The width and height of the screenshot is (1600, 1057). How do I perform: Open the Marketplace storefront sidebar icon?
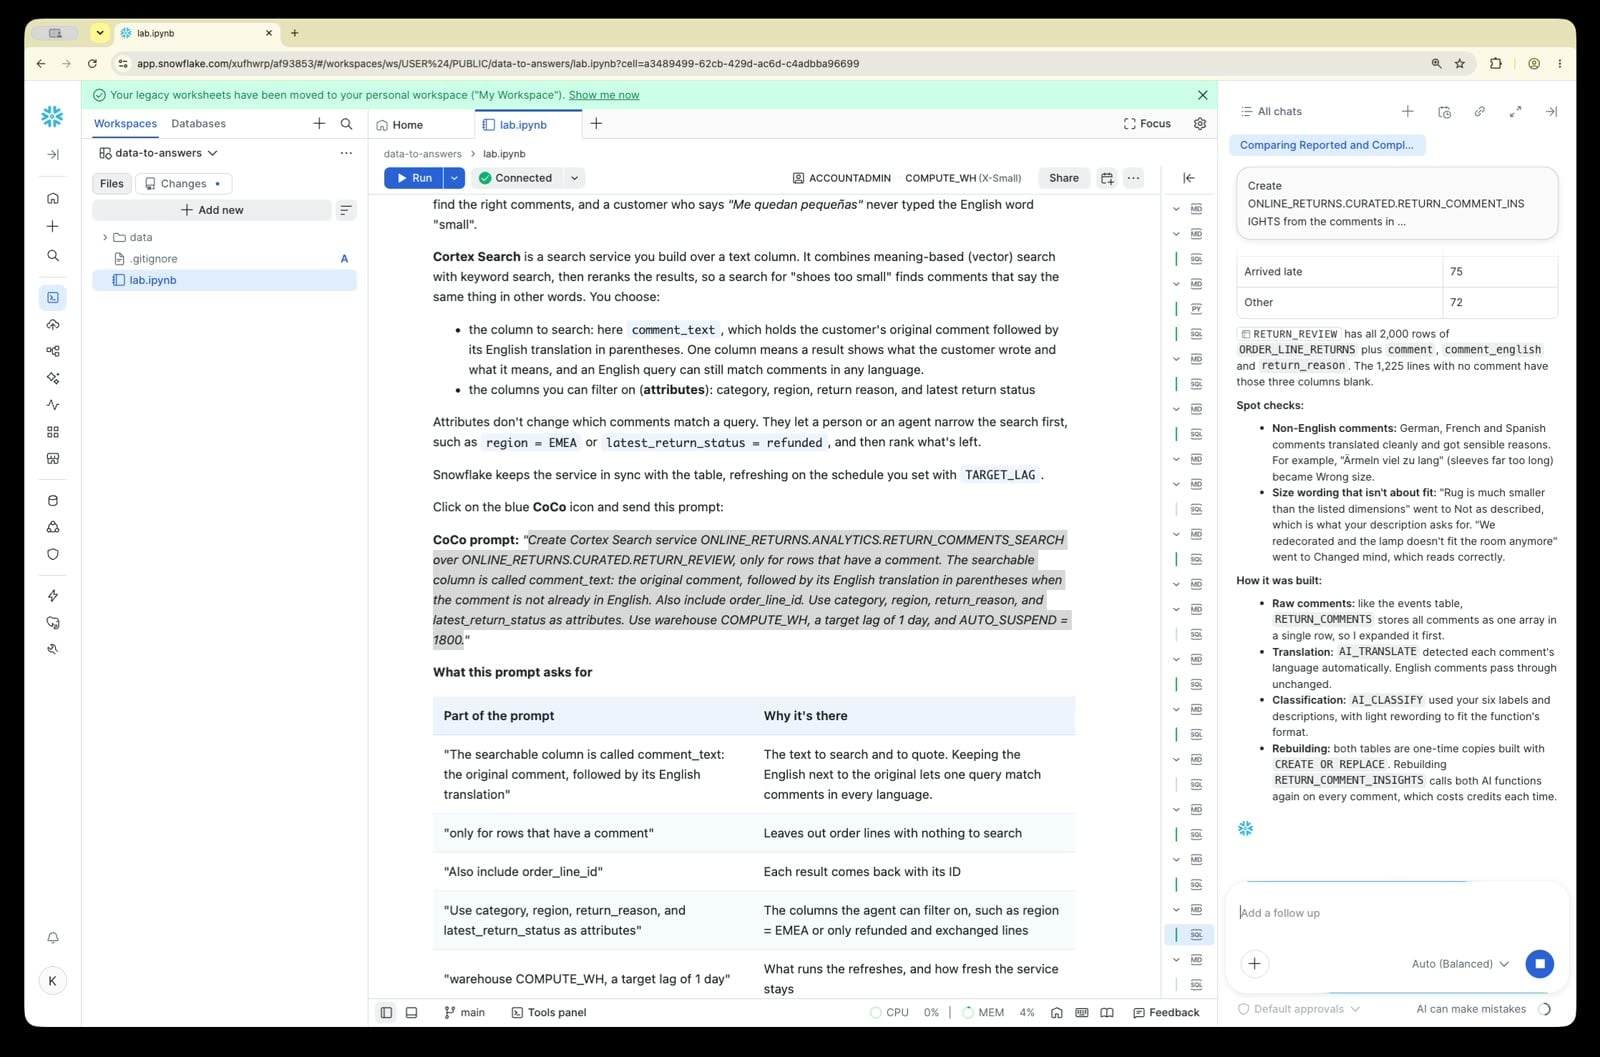[x=53, y=458]
